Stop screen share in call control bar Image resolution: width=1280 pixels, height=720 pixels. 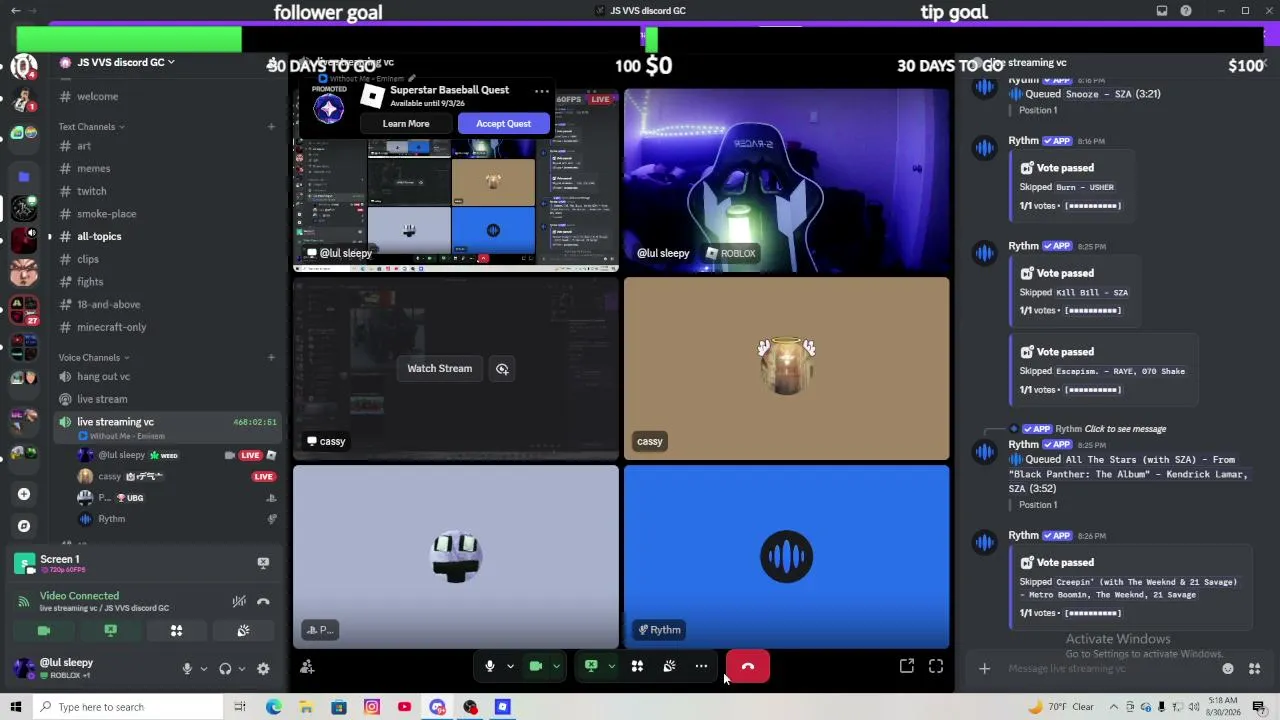[x=591, y=666]
